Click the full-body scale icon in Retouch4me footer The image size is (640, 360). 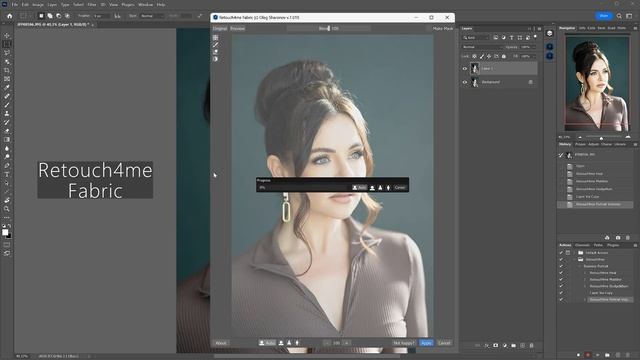[297, 343]
